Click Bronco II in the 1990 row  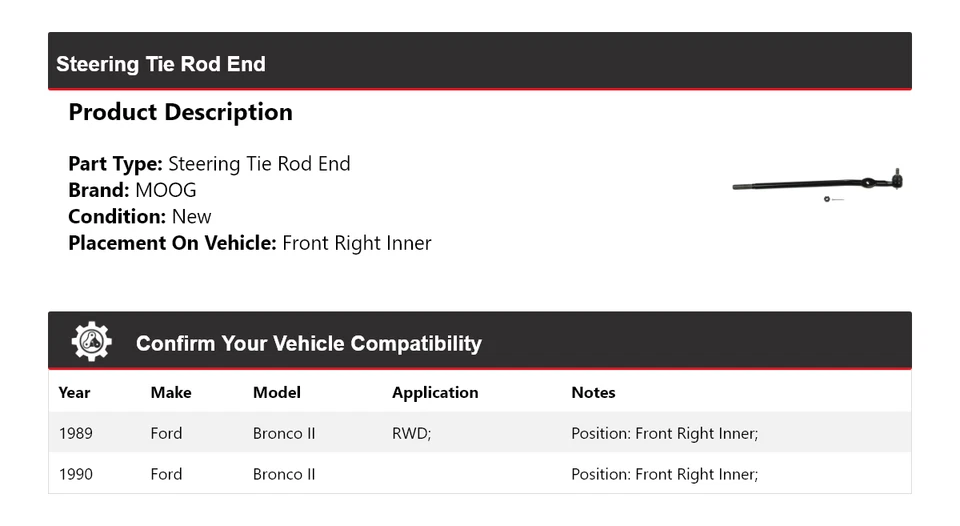(x=284, y=474)
